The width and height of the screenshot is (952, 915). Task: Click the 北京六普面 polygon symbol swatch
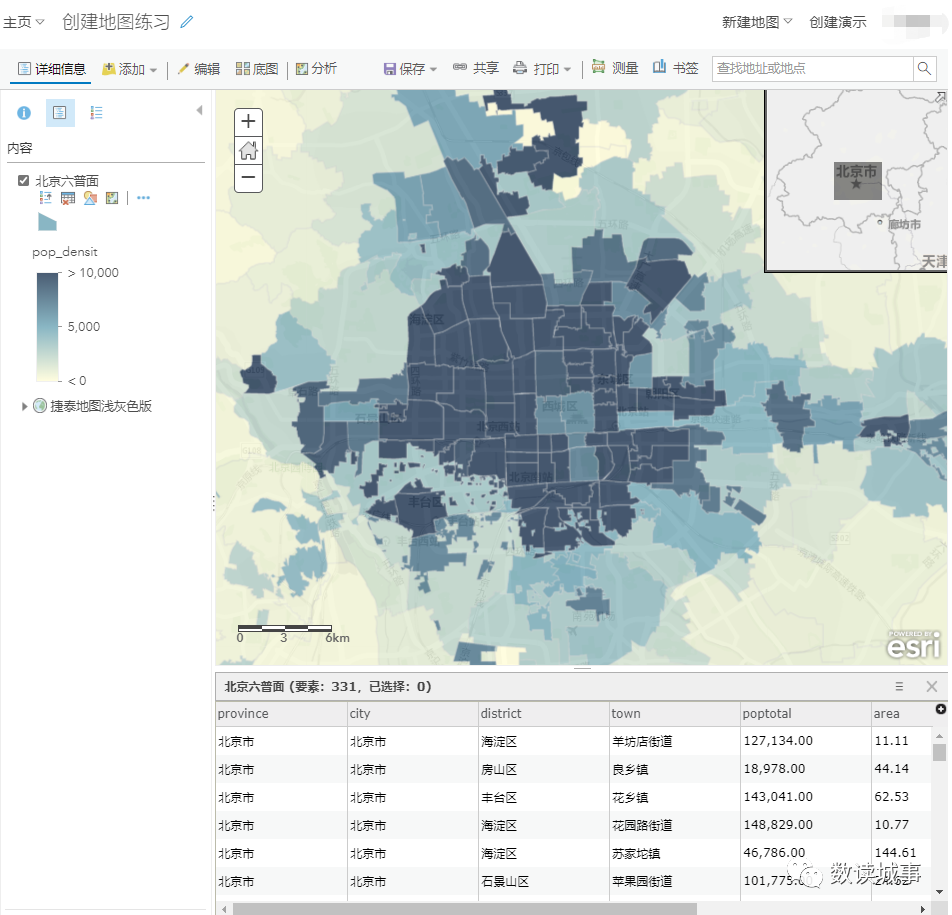coord(47,222)
